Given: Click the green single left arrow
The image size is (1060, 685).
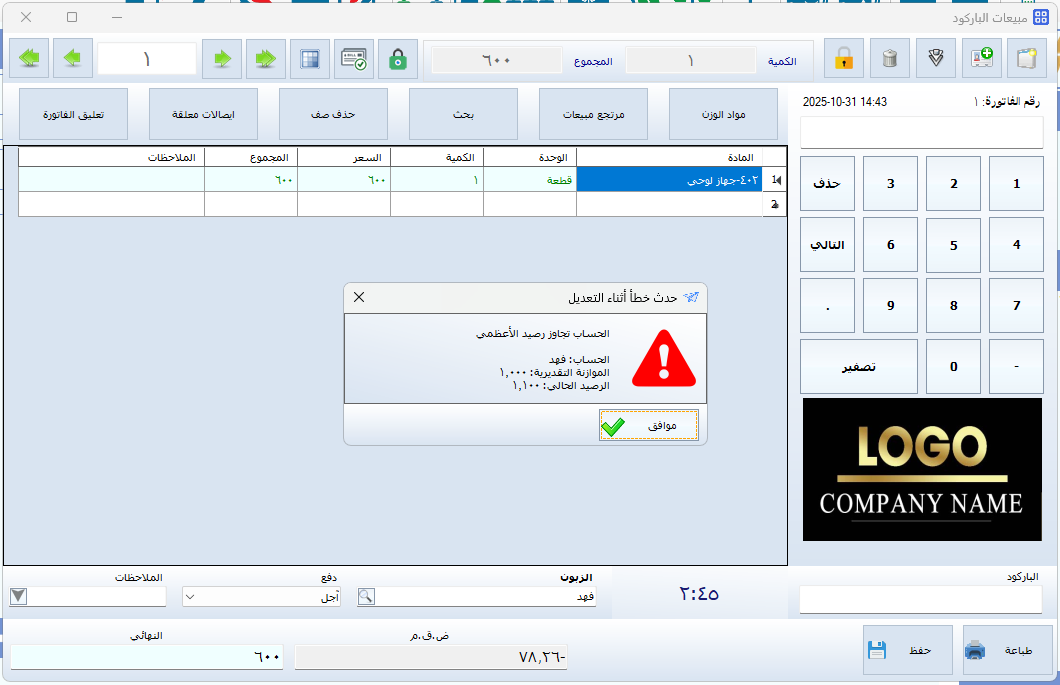Looking at the screenshot, I should click(x=73, y=59).
